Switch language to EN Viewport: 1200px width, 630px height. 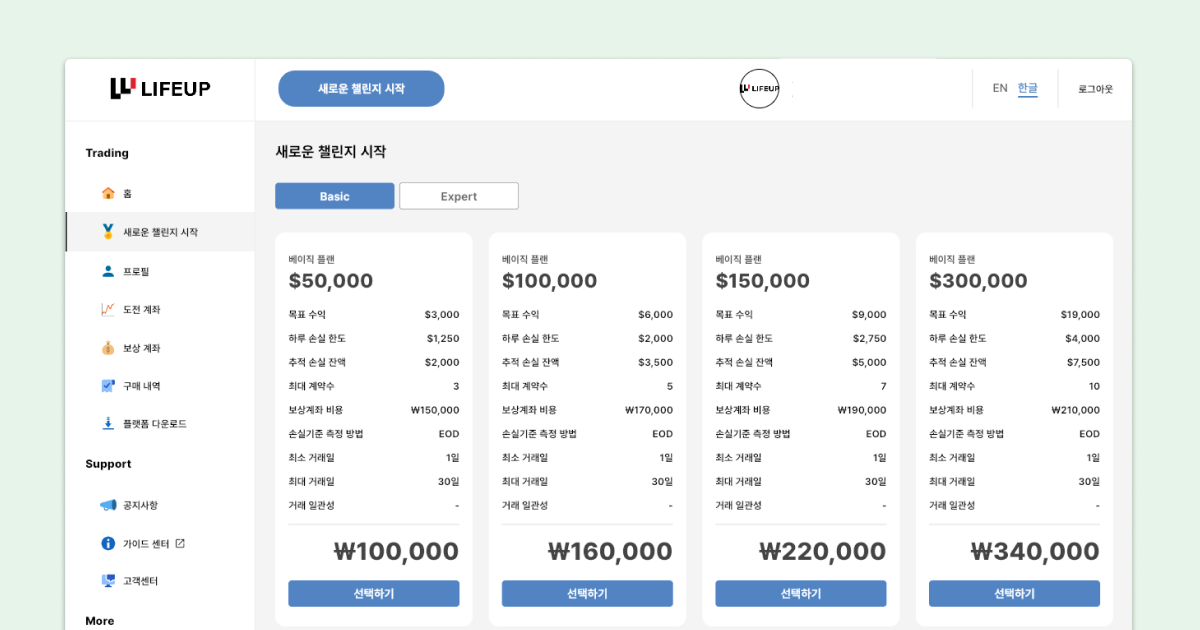tap(1000, 88)
